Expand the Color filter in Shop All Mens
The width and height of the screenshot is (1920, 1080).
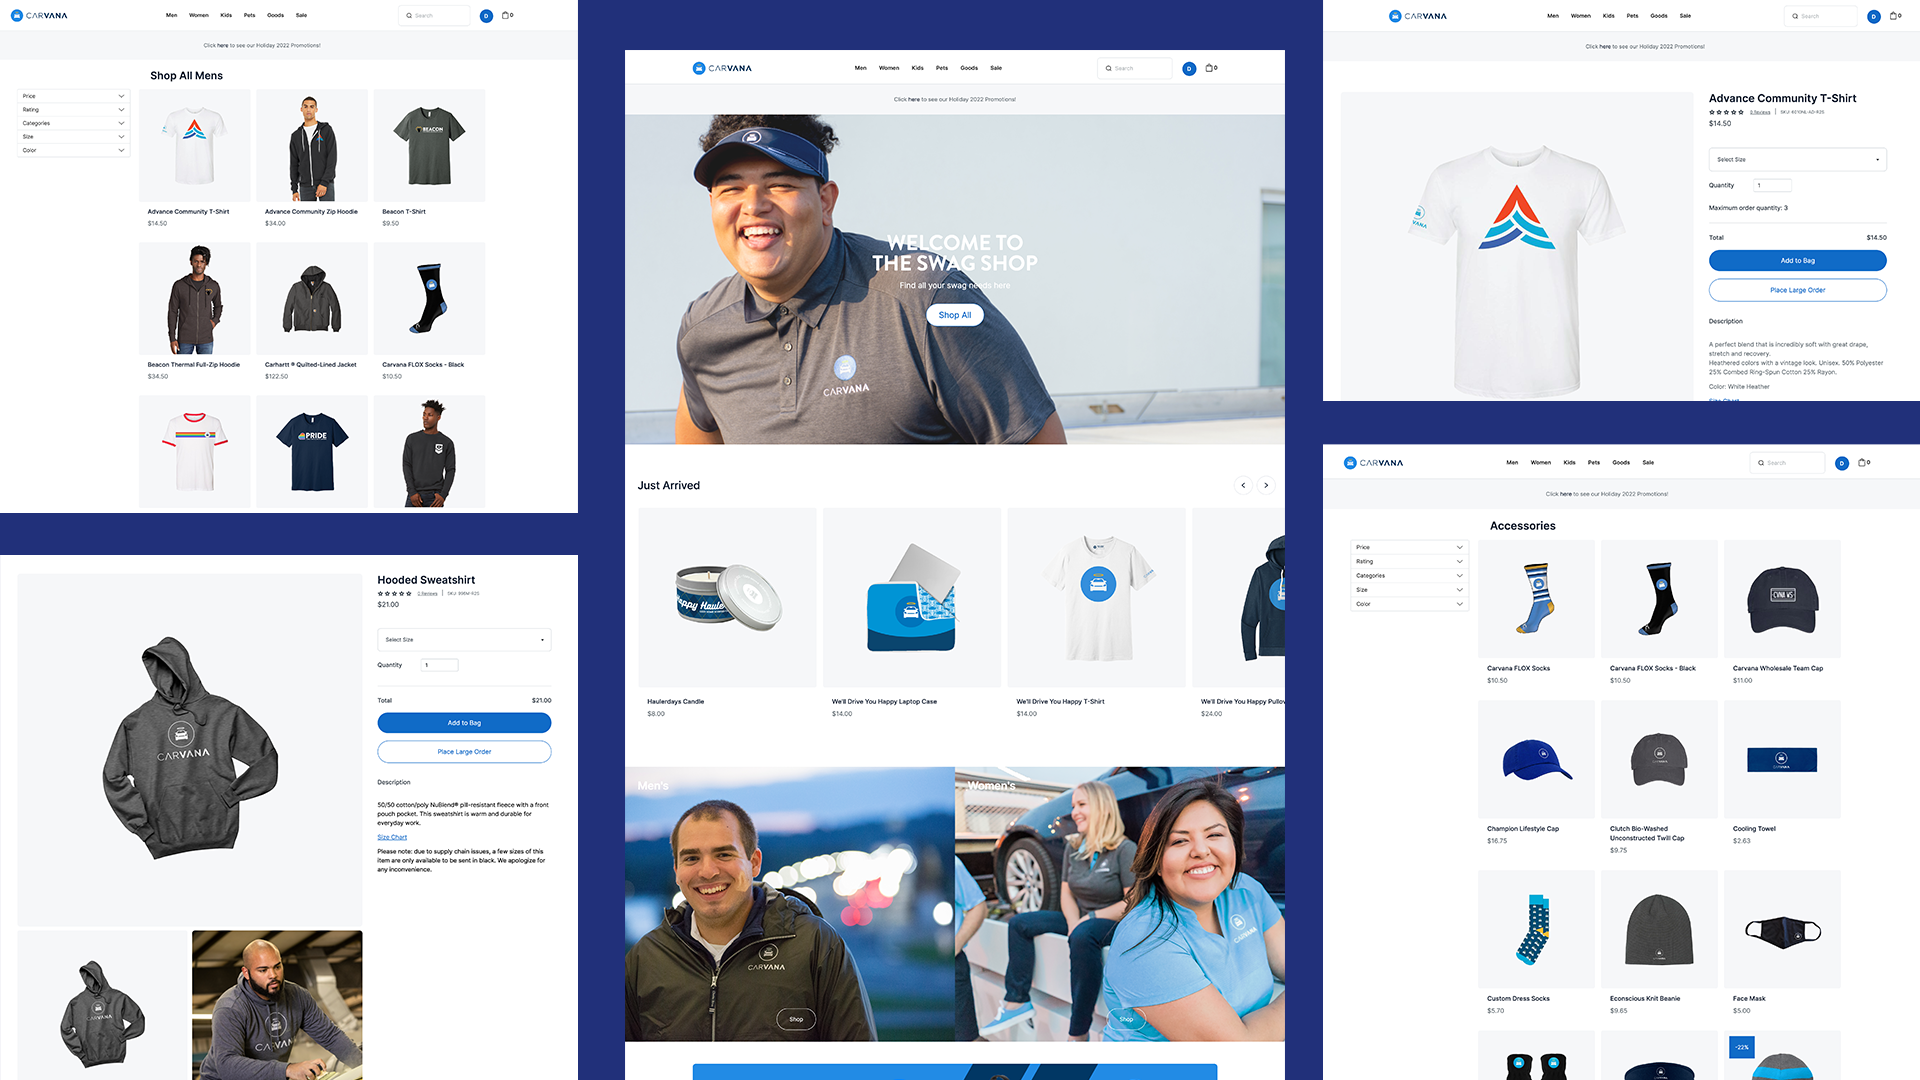(x=73, y=150)
